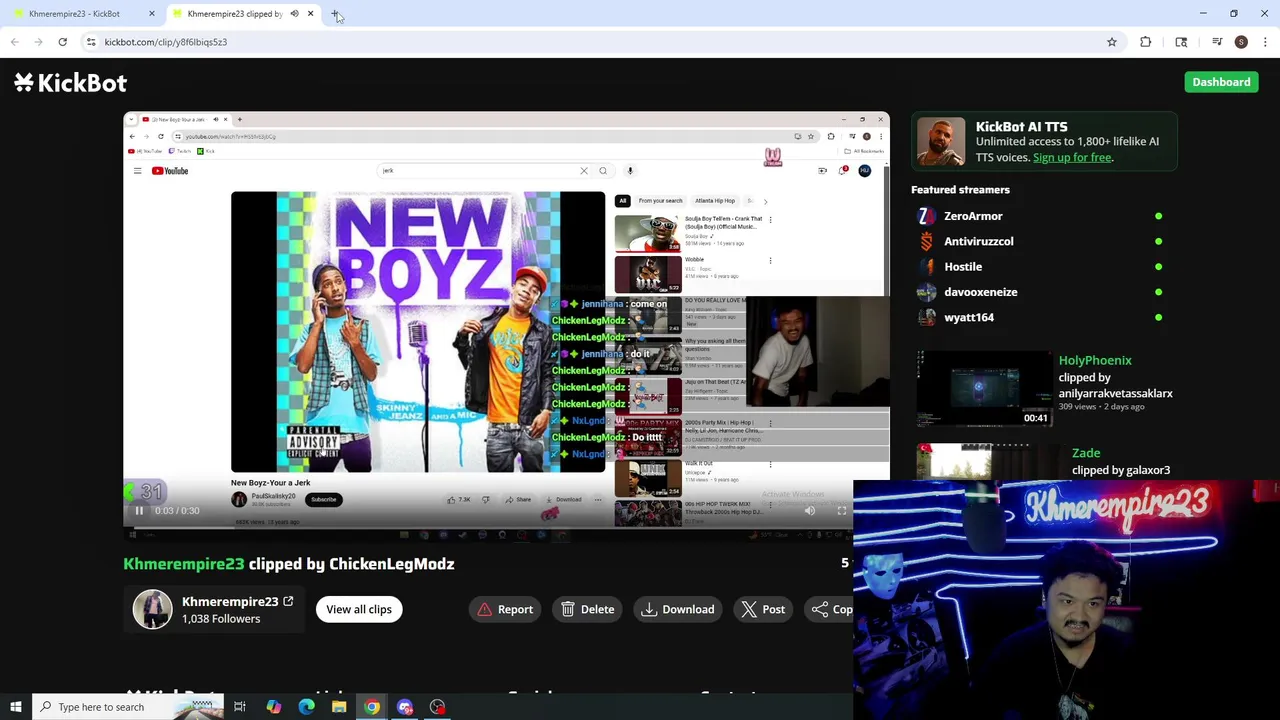Open File Explorer from the taskbar
Image resolution: width=1280 pixels, height=720 pixels.
[339, 707]
